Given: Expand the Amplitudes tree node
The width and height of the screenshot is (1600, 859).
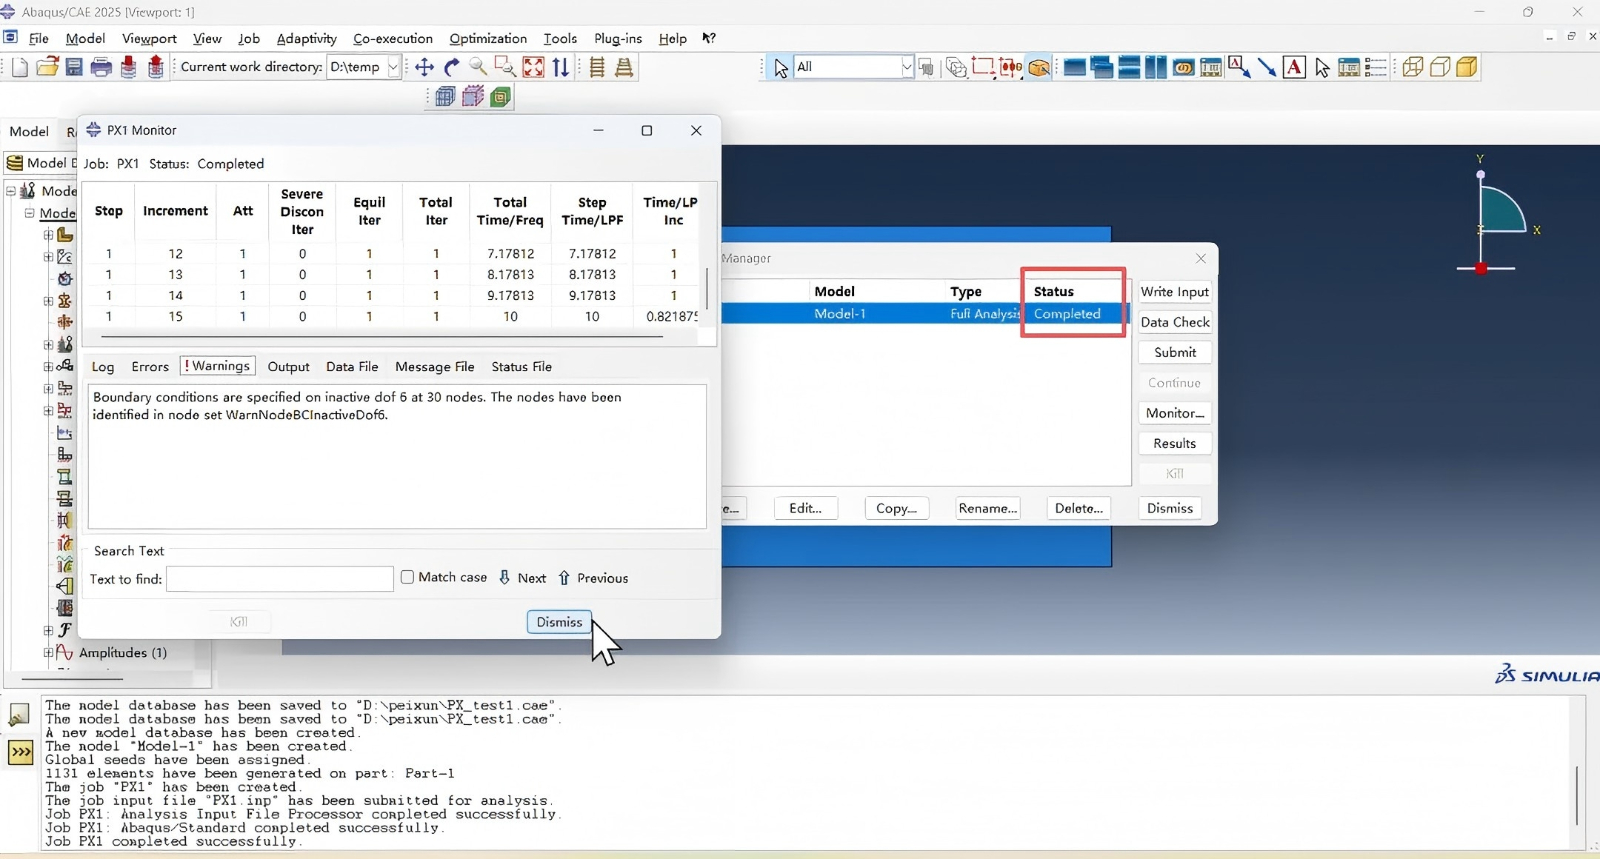Looking at the screenshot, I should tap(48, 652).
